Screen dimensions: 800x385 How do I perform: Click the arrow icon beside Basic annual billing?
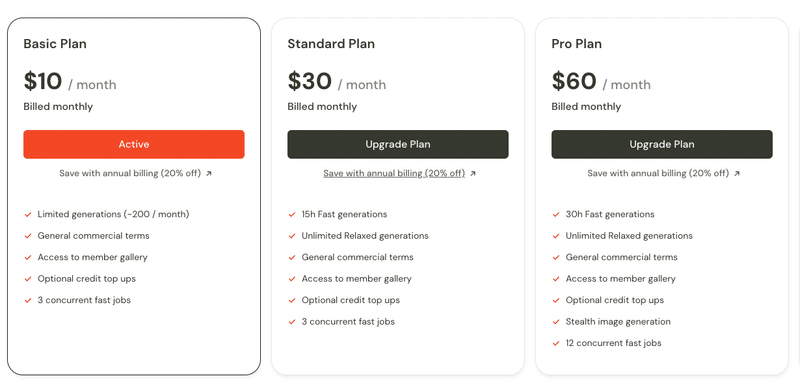click(209, 174)
